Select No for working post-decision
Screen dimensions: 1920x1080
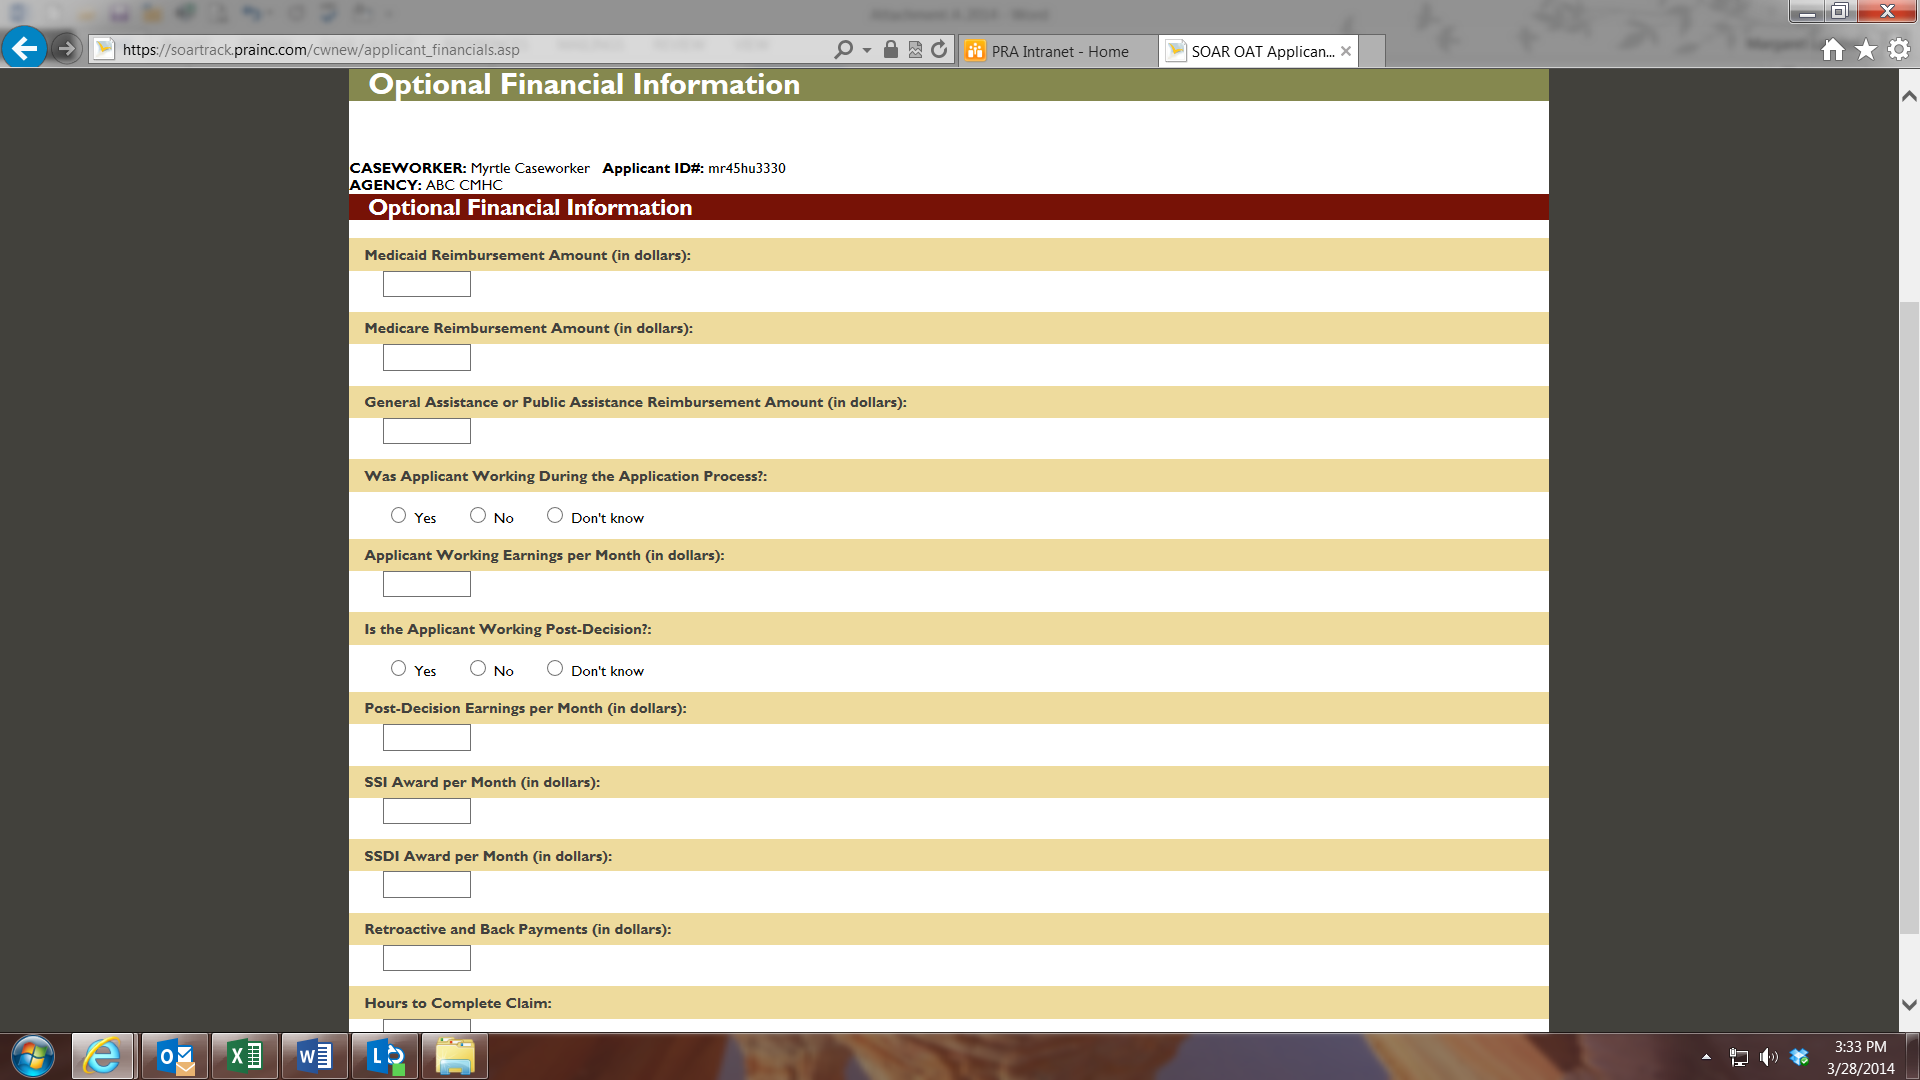point(478,668)
